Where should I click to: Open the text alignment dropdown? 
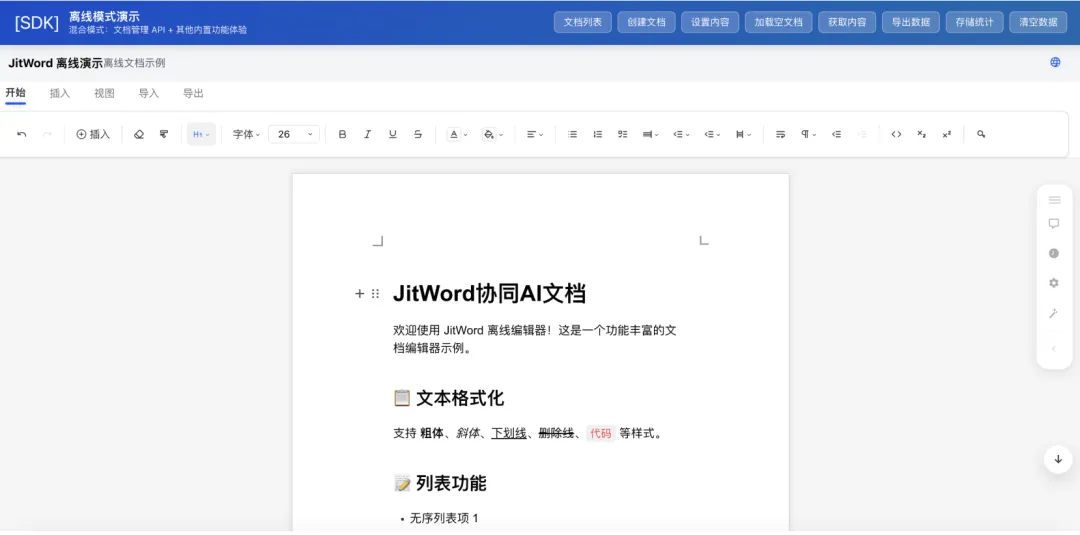pos(535,134)
